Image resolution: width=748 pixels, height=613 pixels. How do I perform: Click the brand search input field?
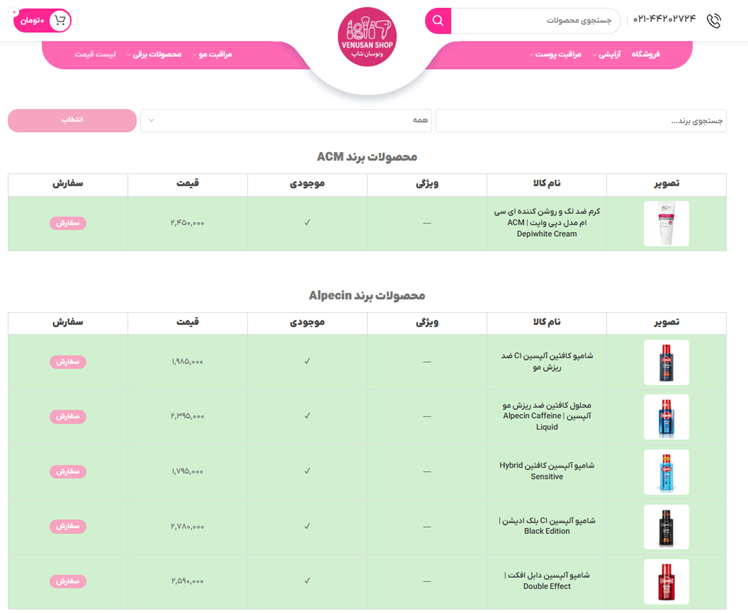(x=581, y=121)
